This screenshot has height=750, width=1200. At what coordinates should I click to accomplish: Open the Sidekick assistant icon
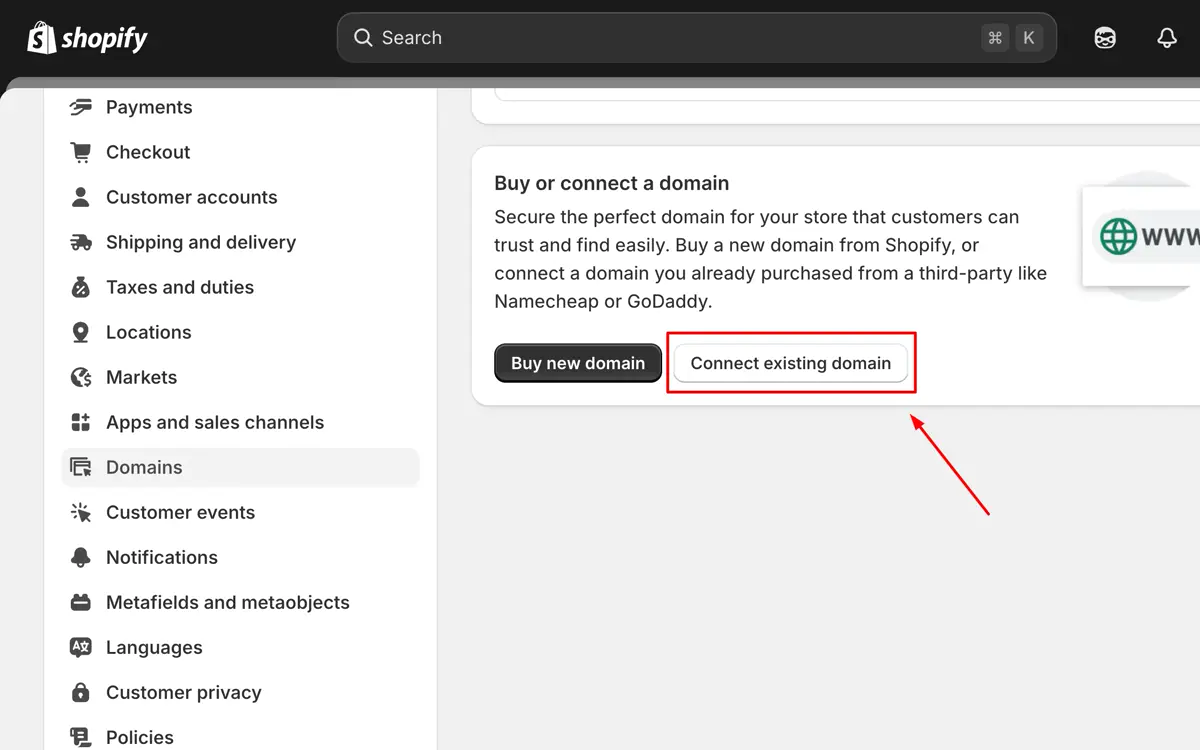click(x=1105, y=38)
